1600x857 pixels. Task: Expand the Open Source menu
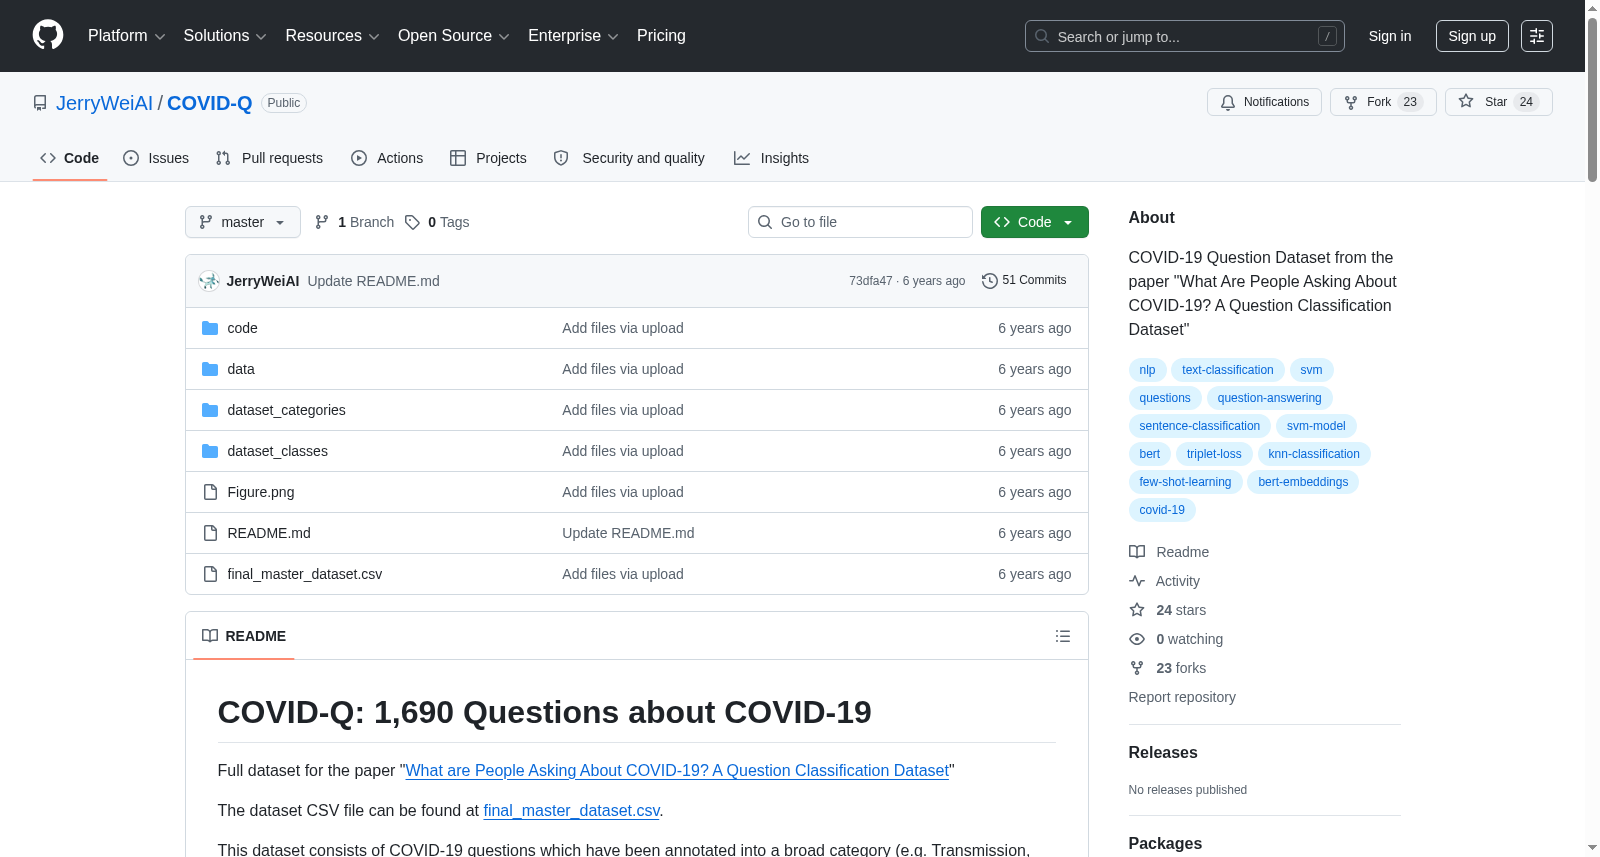point(453,36)
